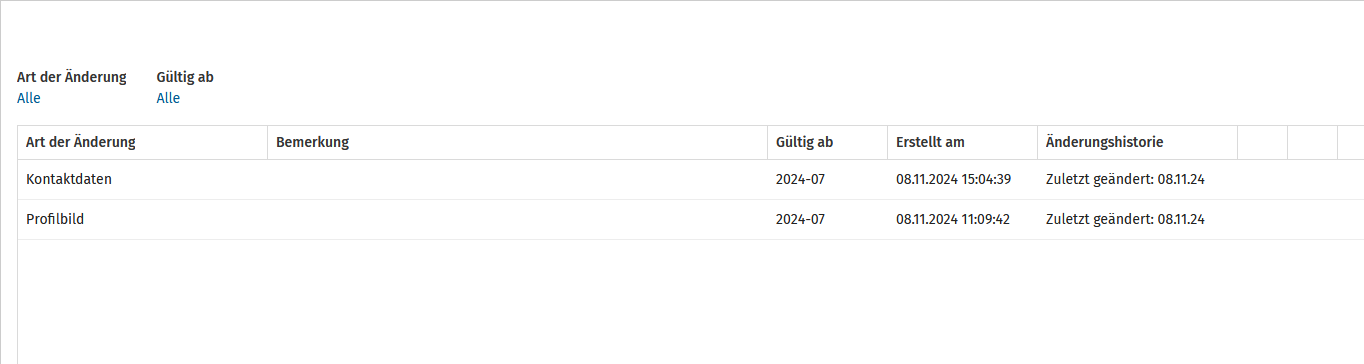Select the Kontaktdaten row entry
The width and height of the screenshot is (1364, 364).
point(69,180)
